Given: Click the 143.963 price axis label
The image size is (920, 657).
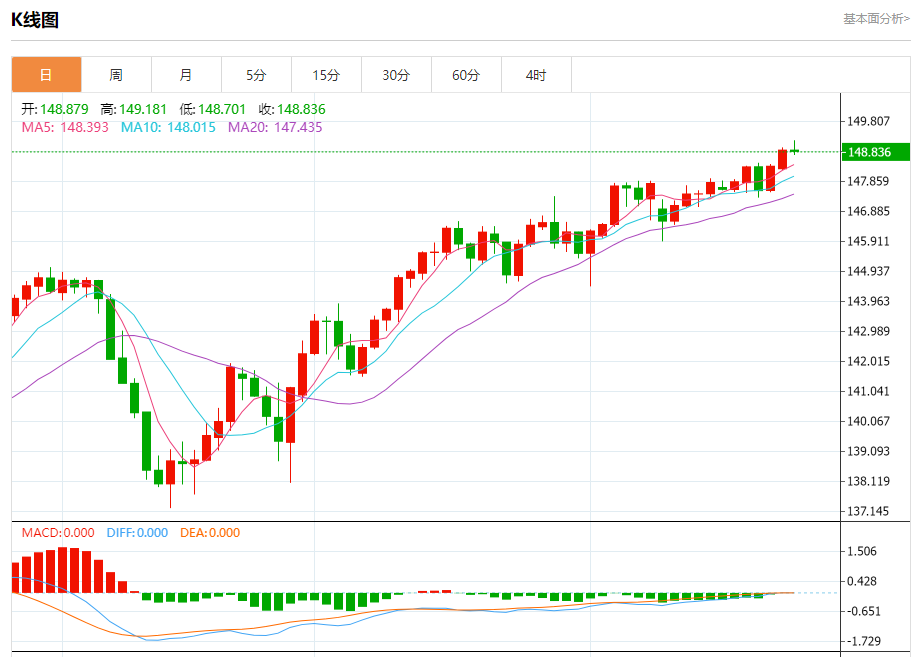Looking at the screenshot, I should pyautogui.click(x=868, y=301).
